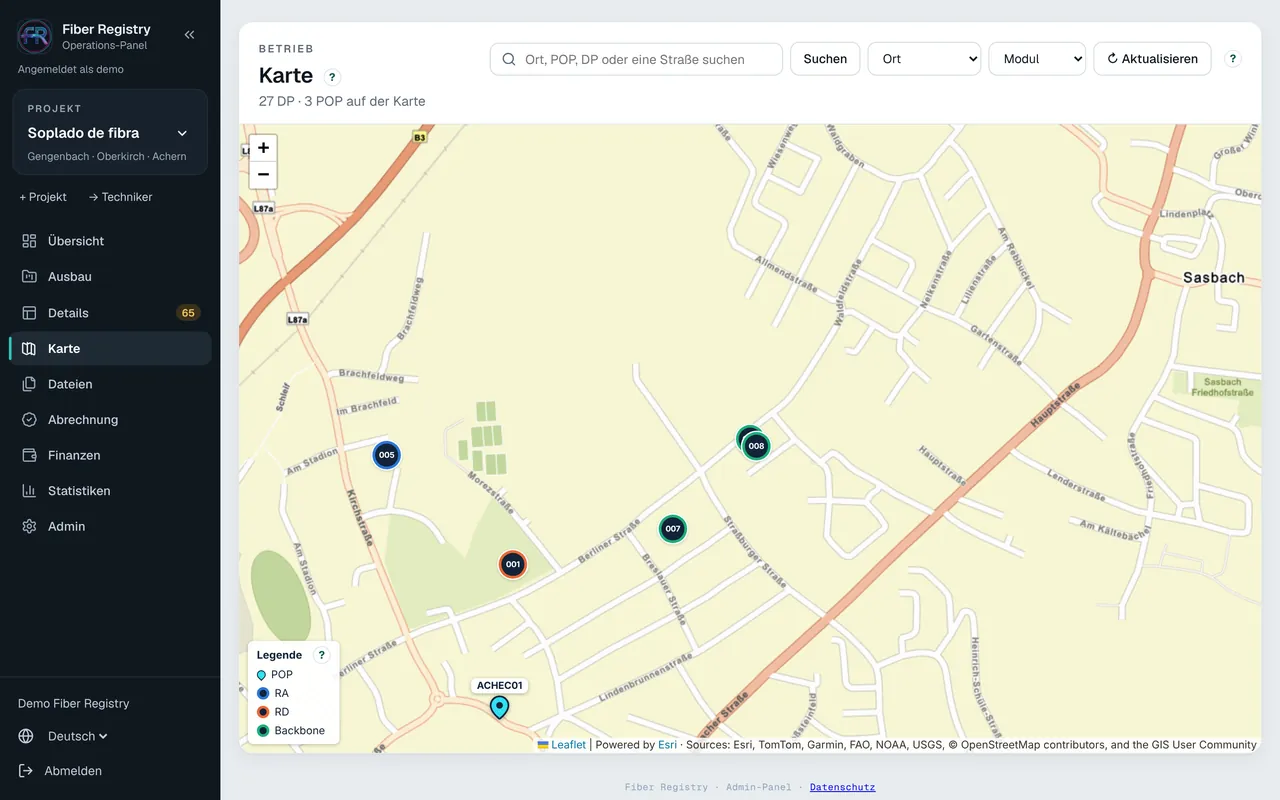Screen dimensions: 1280x800
Task: Open Admin settings in the sidebar
Action: [x=110, y=527]
